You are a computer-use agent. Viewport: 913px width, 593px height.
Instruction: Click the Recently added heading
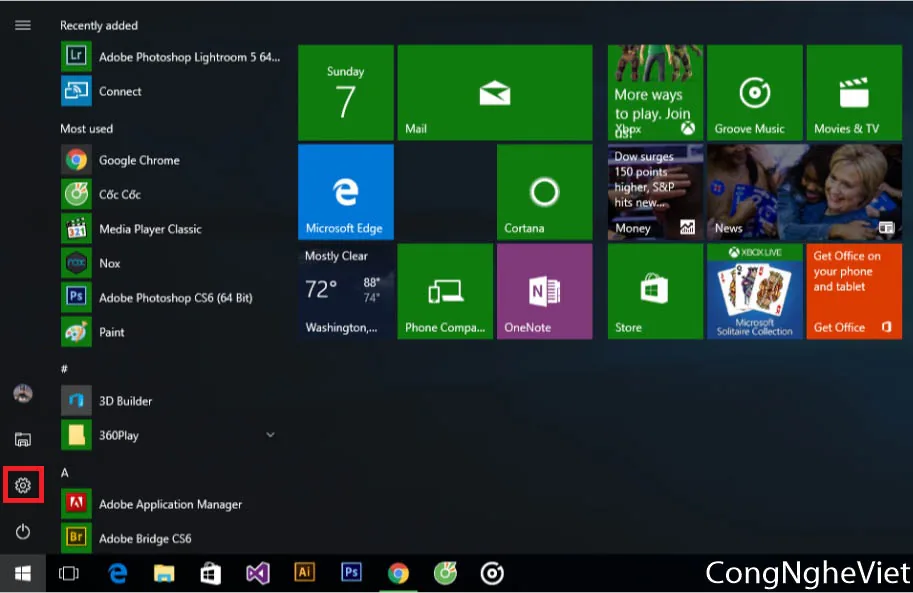click(x=99, y=25)
